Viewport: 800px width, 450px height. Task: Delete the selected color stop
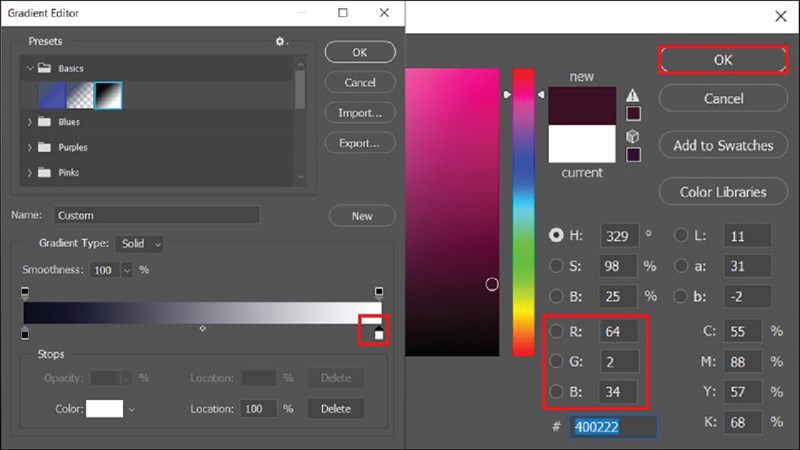(x=336, y=409)
